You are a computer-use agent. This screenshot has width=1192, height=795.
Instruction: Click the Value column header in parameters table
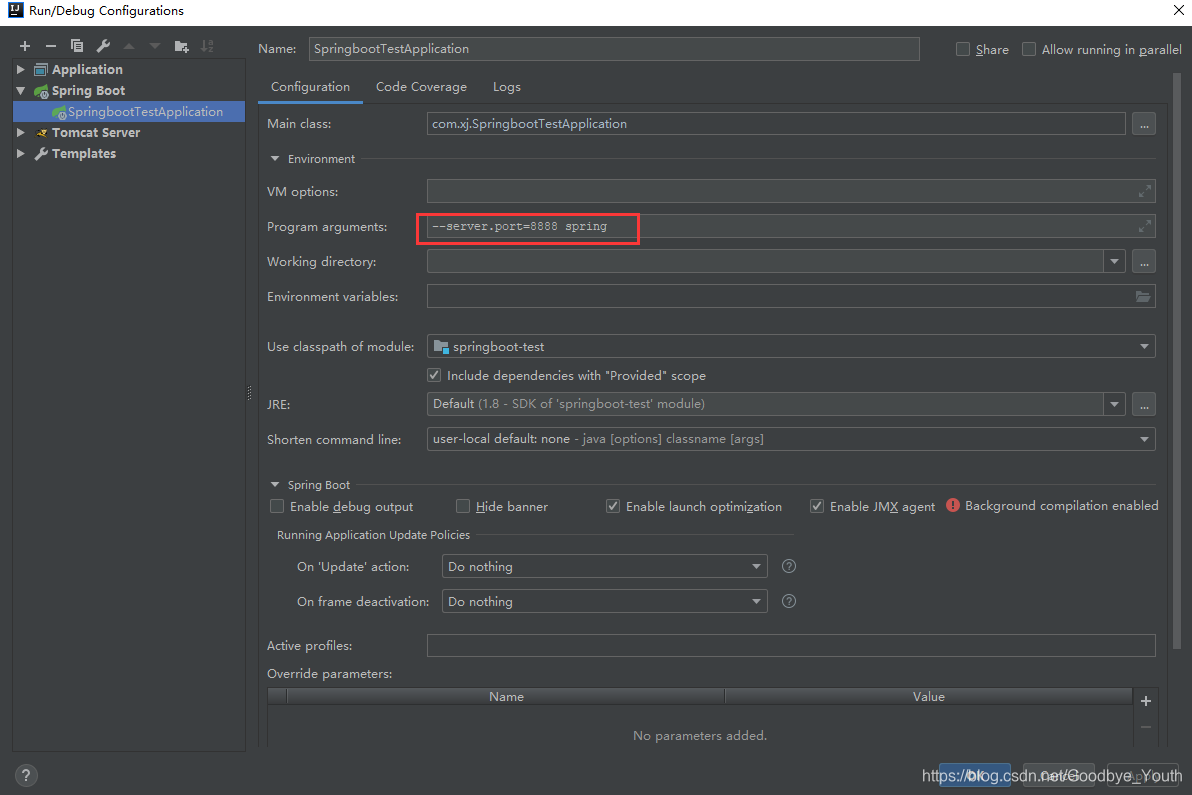928,696
